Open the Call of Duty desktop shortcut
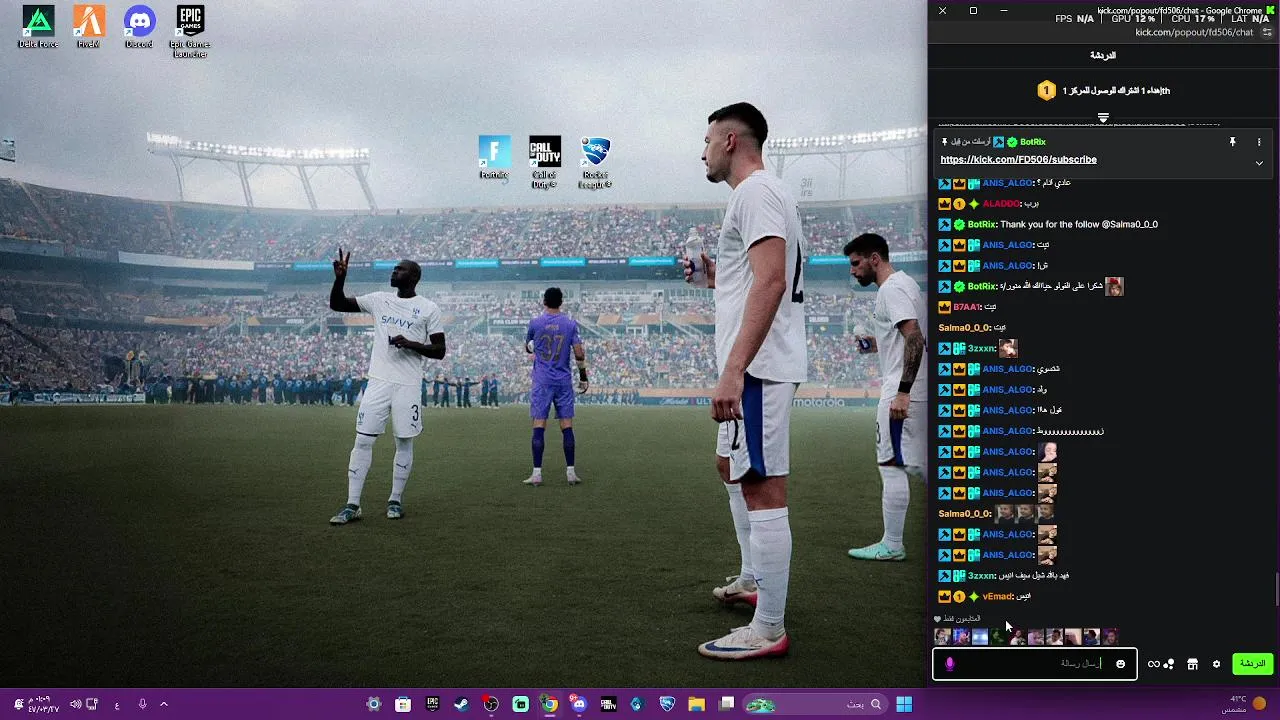The height and width of the screenshot is (720, 1280). [544, 162]
